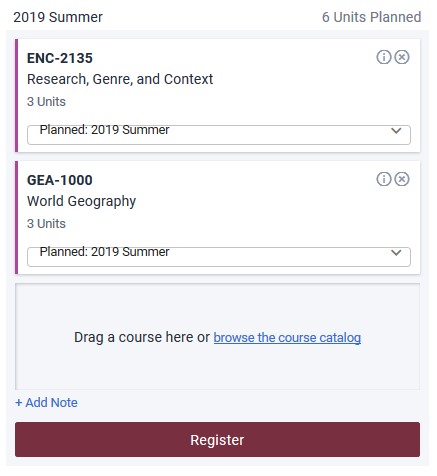Select the ENC-2135 course code heading

(x=60, y=58)
